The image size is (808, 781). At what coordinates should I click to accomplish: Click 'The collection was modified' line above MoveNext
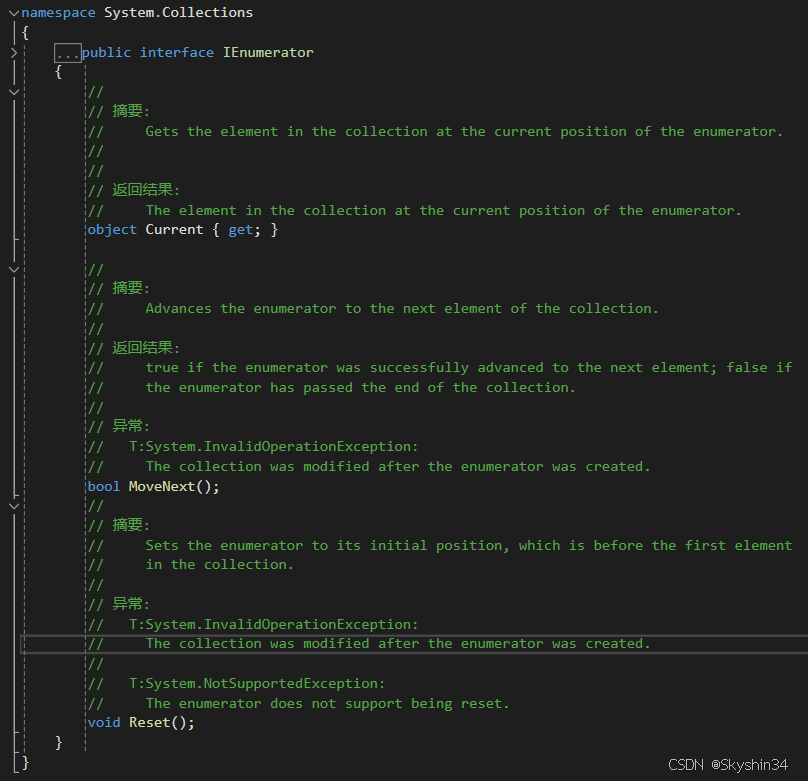click(398, 467)
